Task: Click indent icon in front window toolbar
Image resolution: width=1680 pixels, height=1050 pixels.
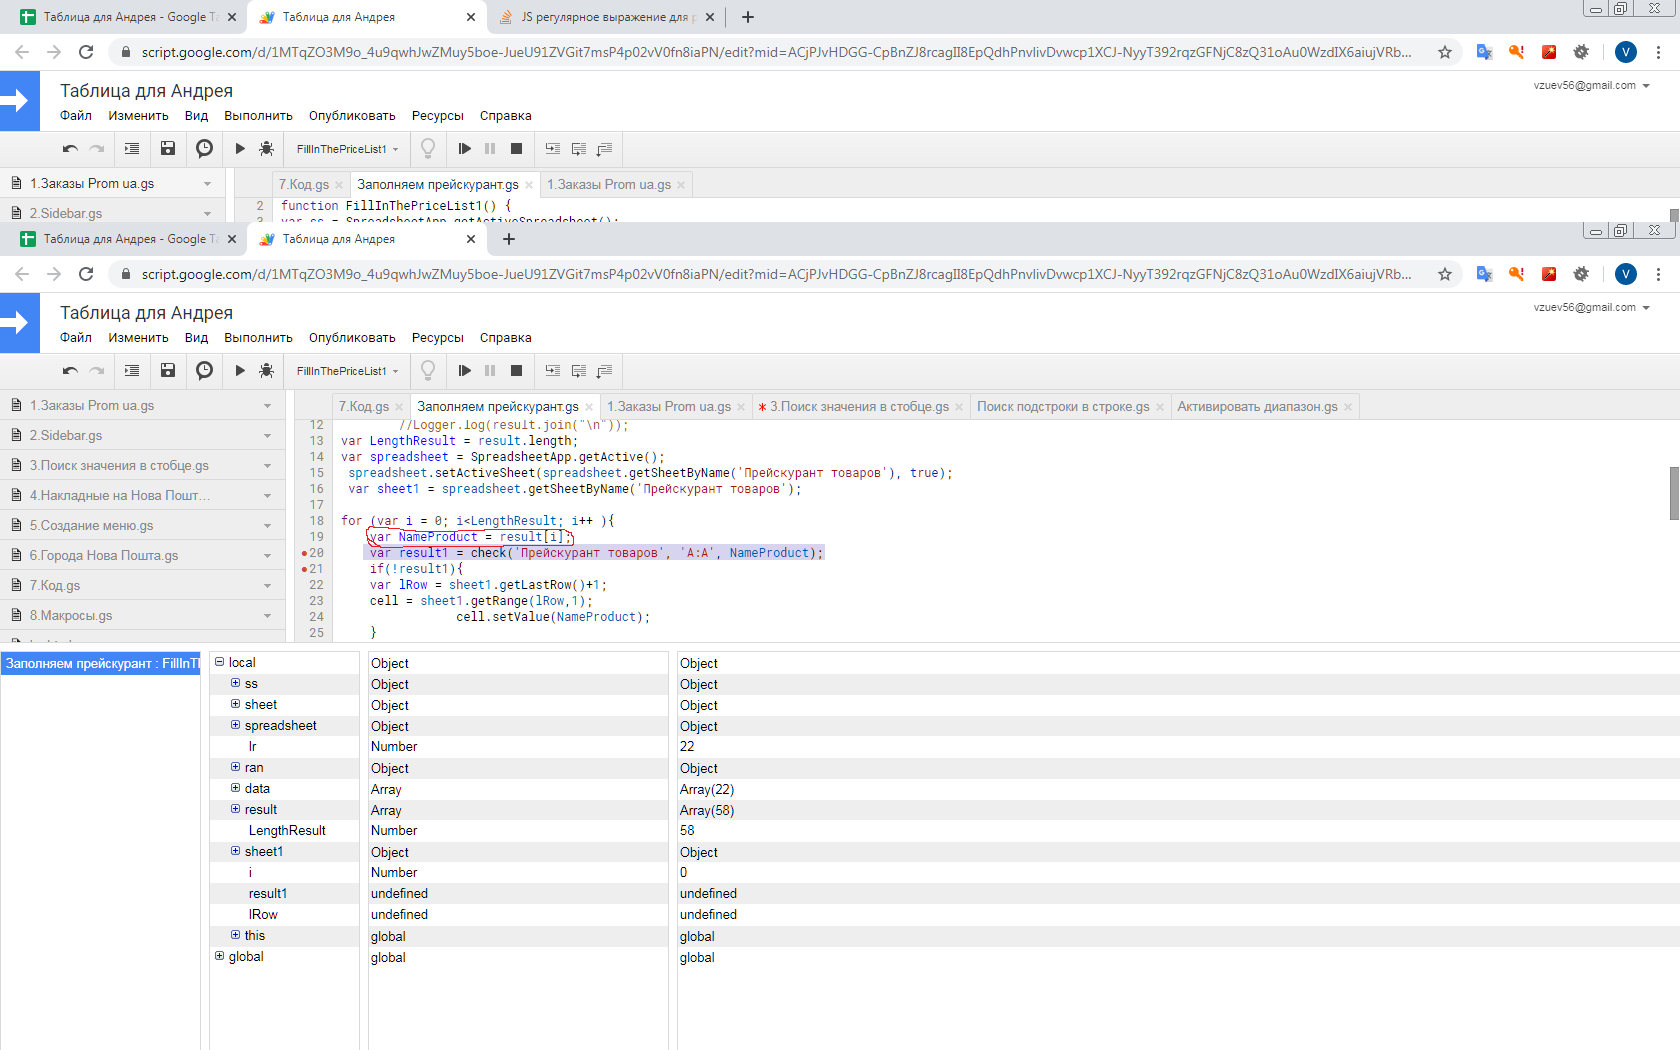Action: coord(132,371)
